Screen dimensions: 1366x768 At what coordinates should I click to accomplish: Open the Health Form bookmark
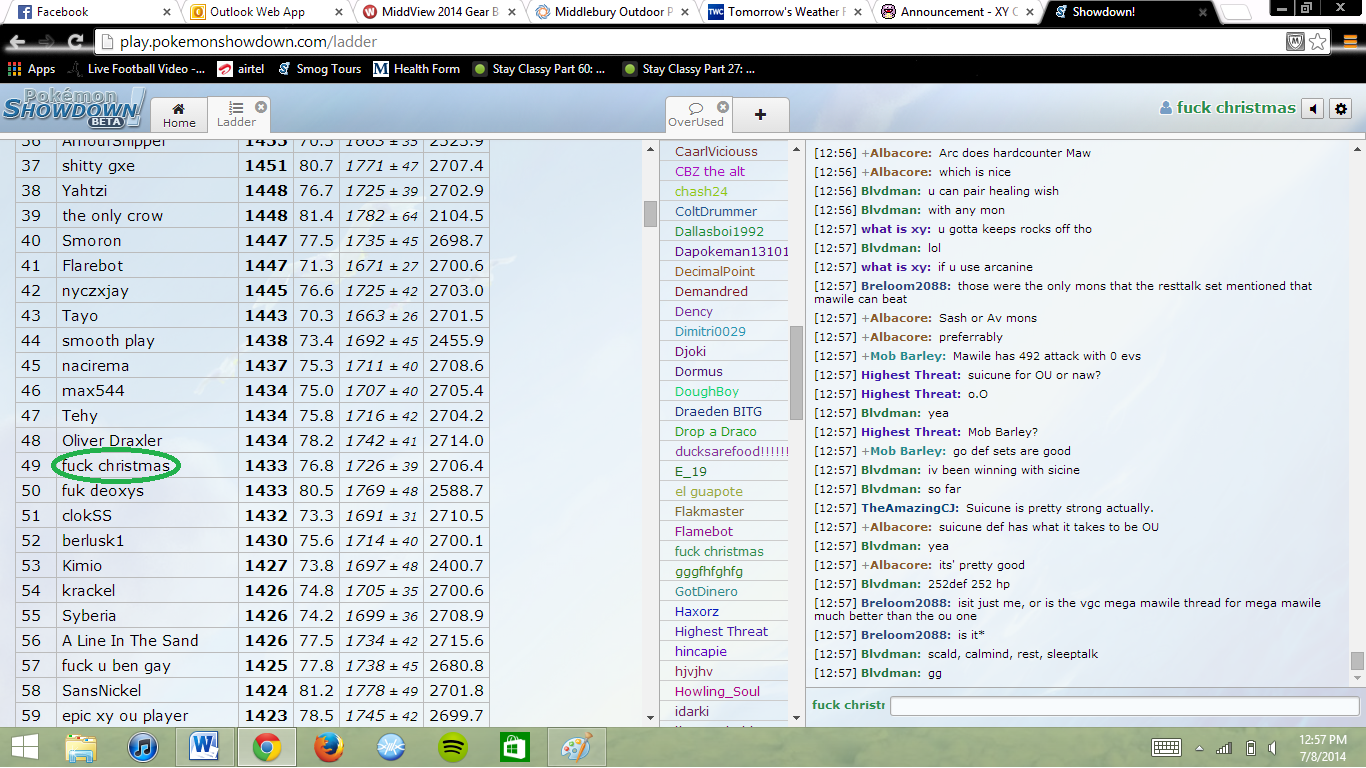416,69
